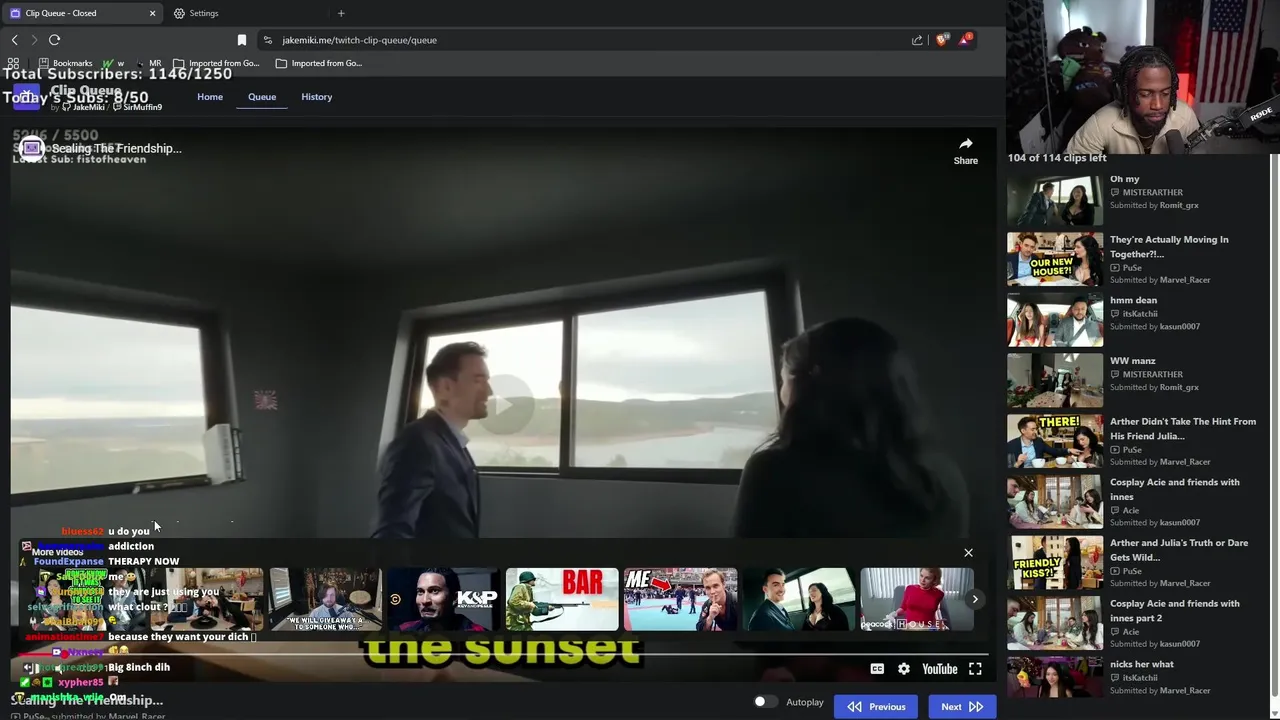Viewport: 1280px width, 720px height.
Task: Open the Brave rewards triangle icon
Action: (964, 40)
